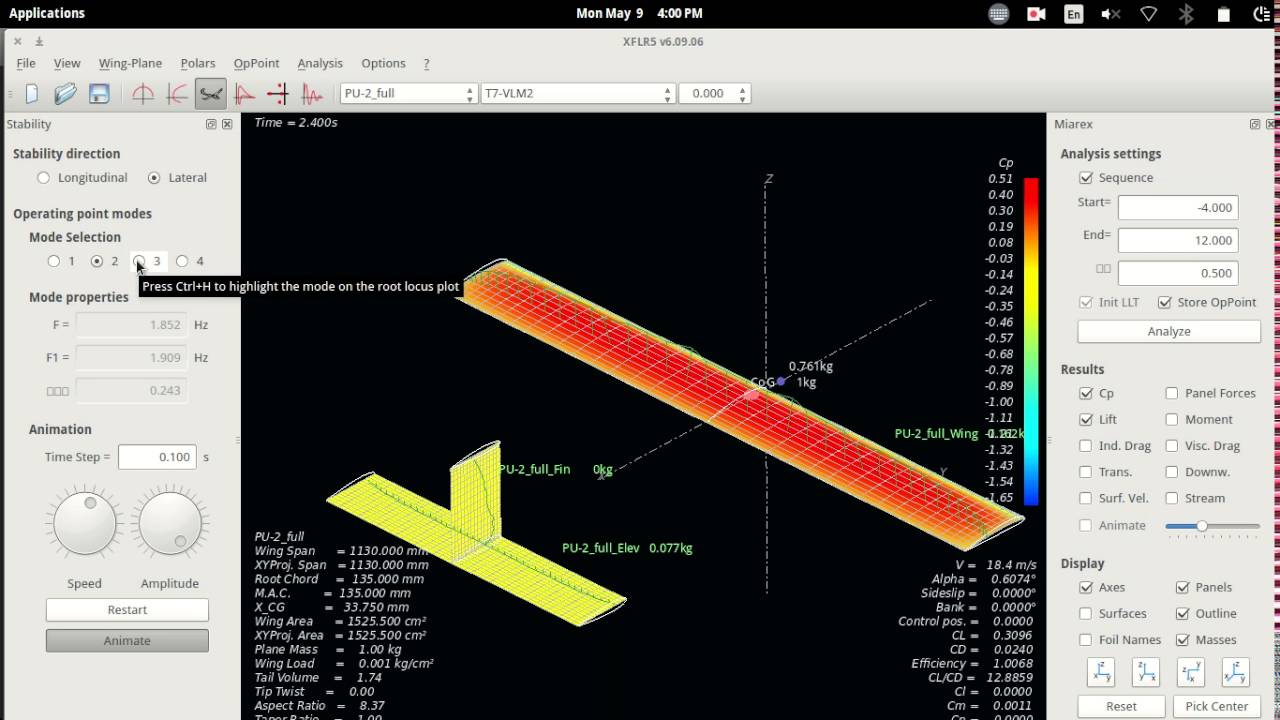The width and height of the screenshot is (1280, 720).
Task: Click the Analyze button
Action: pyautogui.click(x=1169, y=331)
